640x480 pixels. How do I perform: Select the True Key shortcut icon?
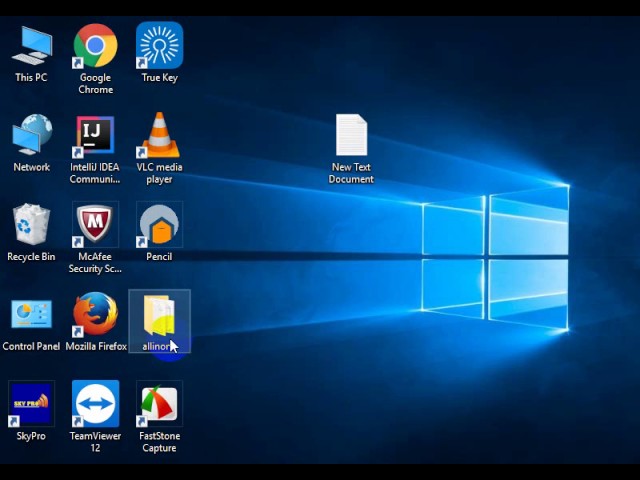pyautogui.click(x=160, y=45)
